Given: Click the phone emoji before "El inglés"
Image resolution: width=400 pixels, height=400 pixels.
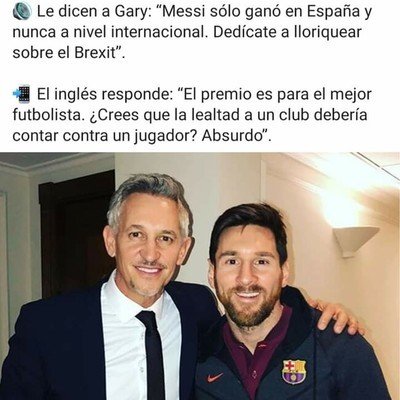Looking at the screenshot, I should point(22,94).
